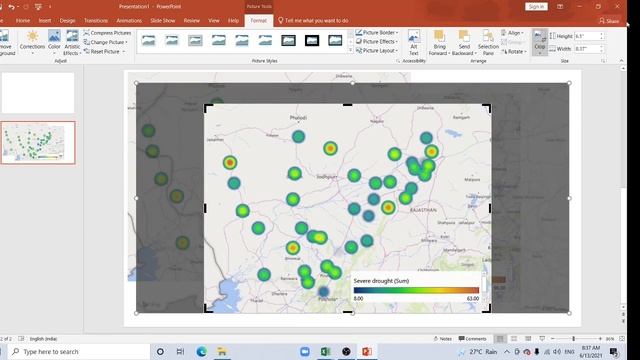The image size is (640, 360).
Task: Click the Comments button in status bar
Action: click(x=473, y=339)
